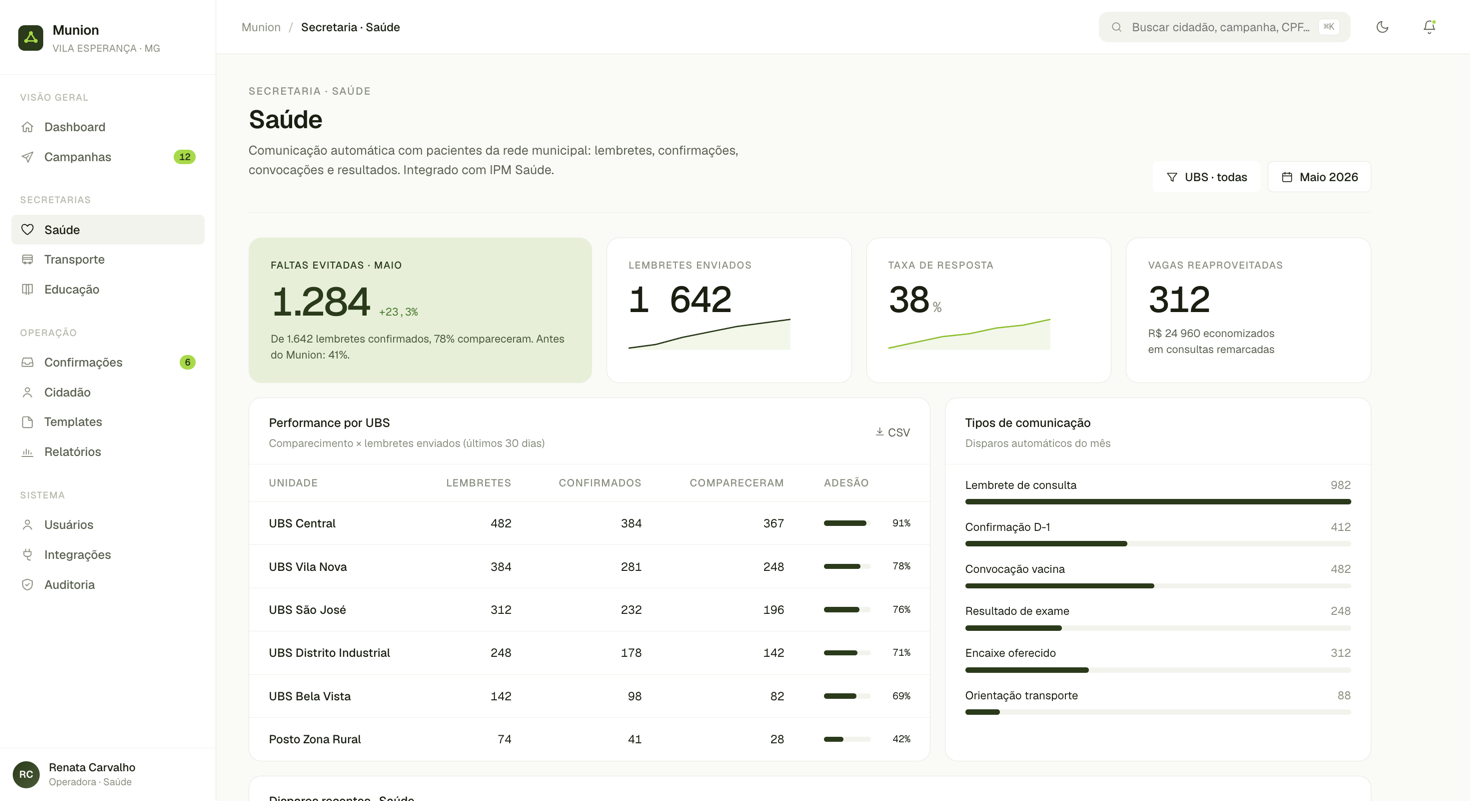The height and width of the screenshot is (801, 1470).
Task: Open Integrações via its plug icon
Action: click(x=28, y=555)
